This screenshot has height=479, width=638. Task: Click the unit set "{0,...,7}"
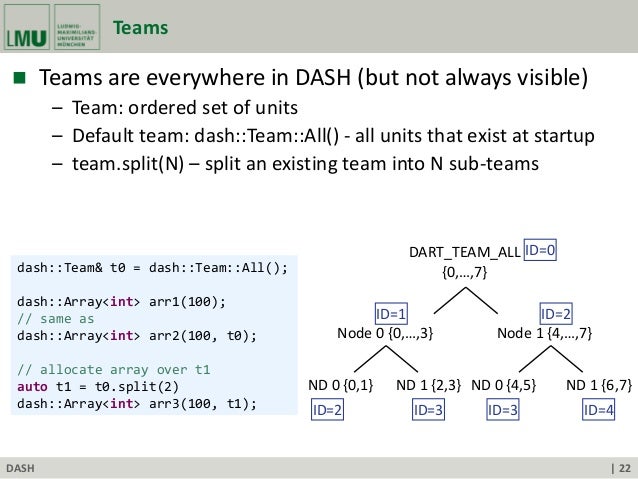pyautogui.click(x=465, y=272)
